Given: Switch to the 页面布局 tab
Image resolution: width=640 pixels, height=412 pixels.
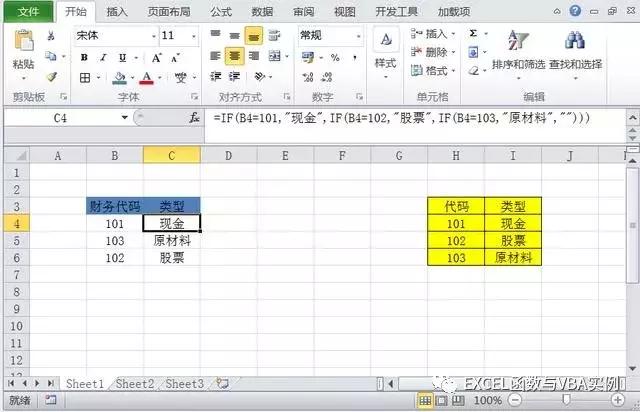Looking at the screenshot, I should tap(169, 11).
